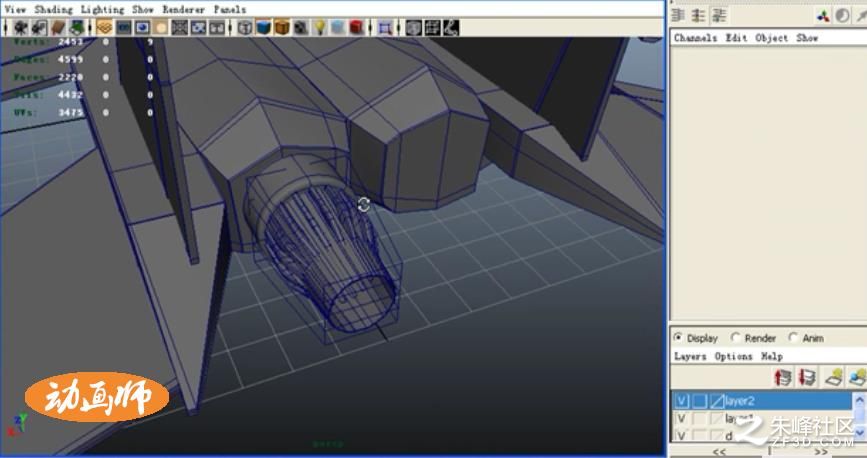The height and width of the screenshot is (458, 867).
Task: Click the colored axis manipulator icon top-right
Action: (823, 15)
